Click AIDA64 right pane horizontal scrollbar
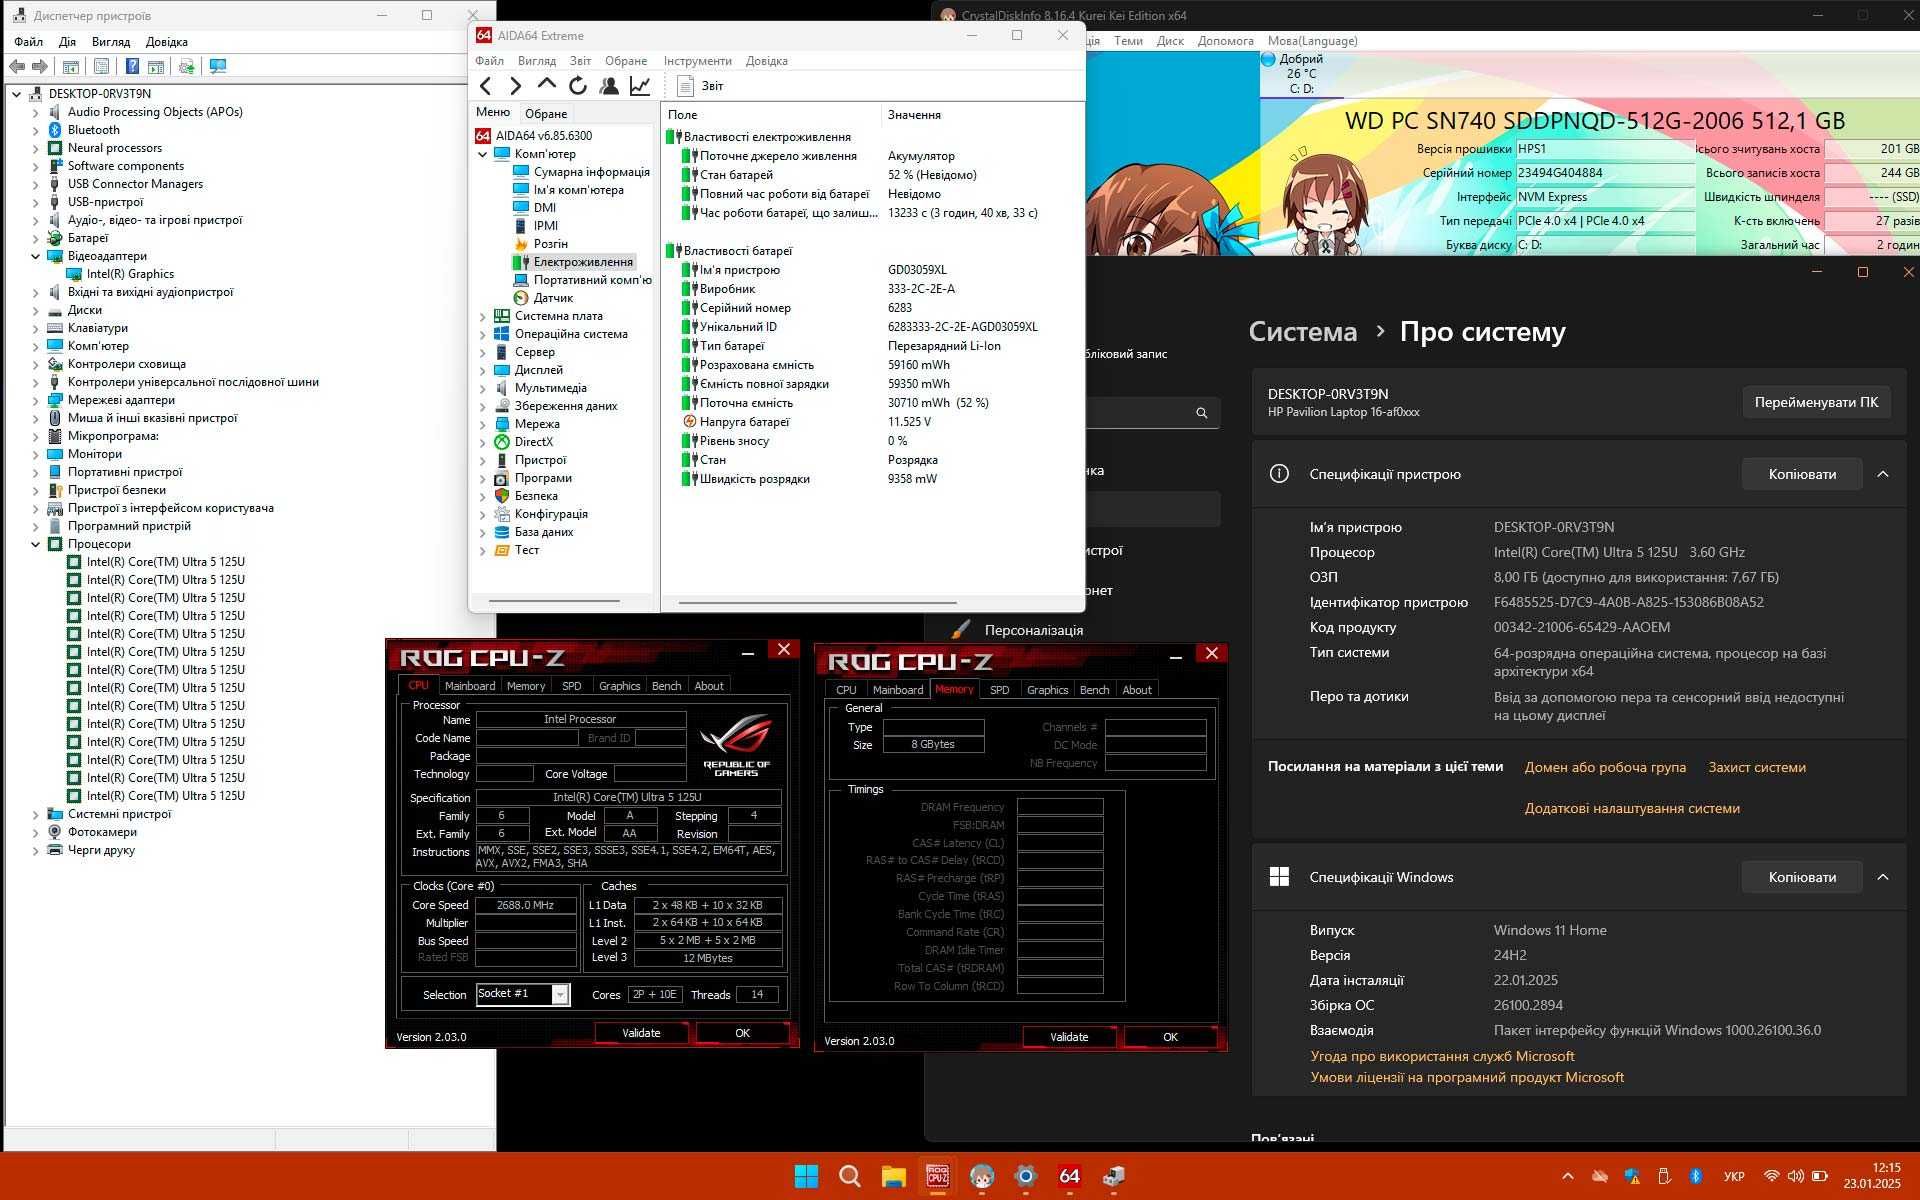 click(818, 603)
